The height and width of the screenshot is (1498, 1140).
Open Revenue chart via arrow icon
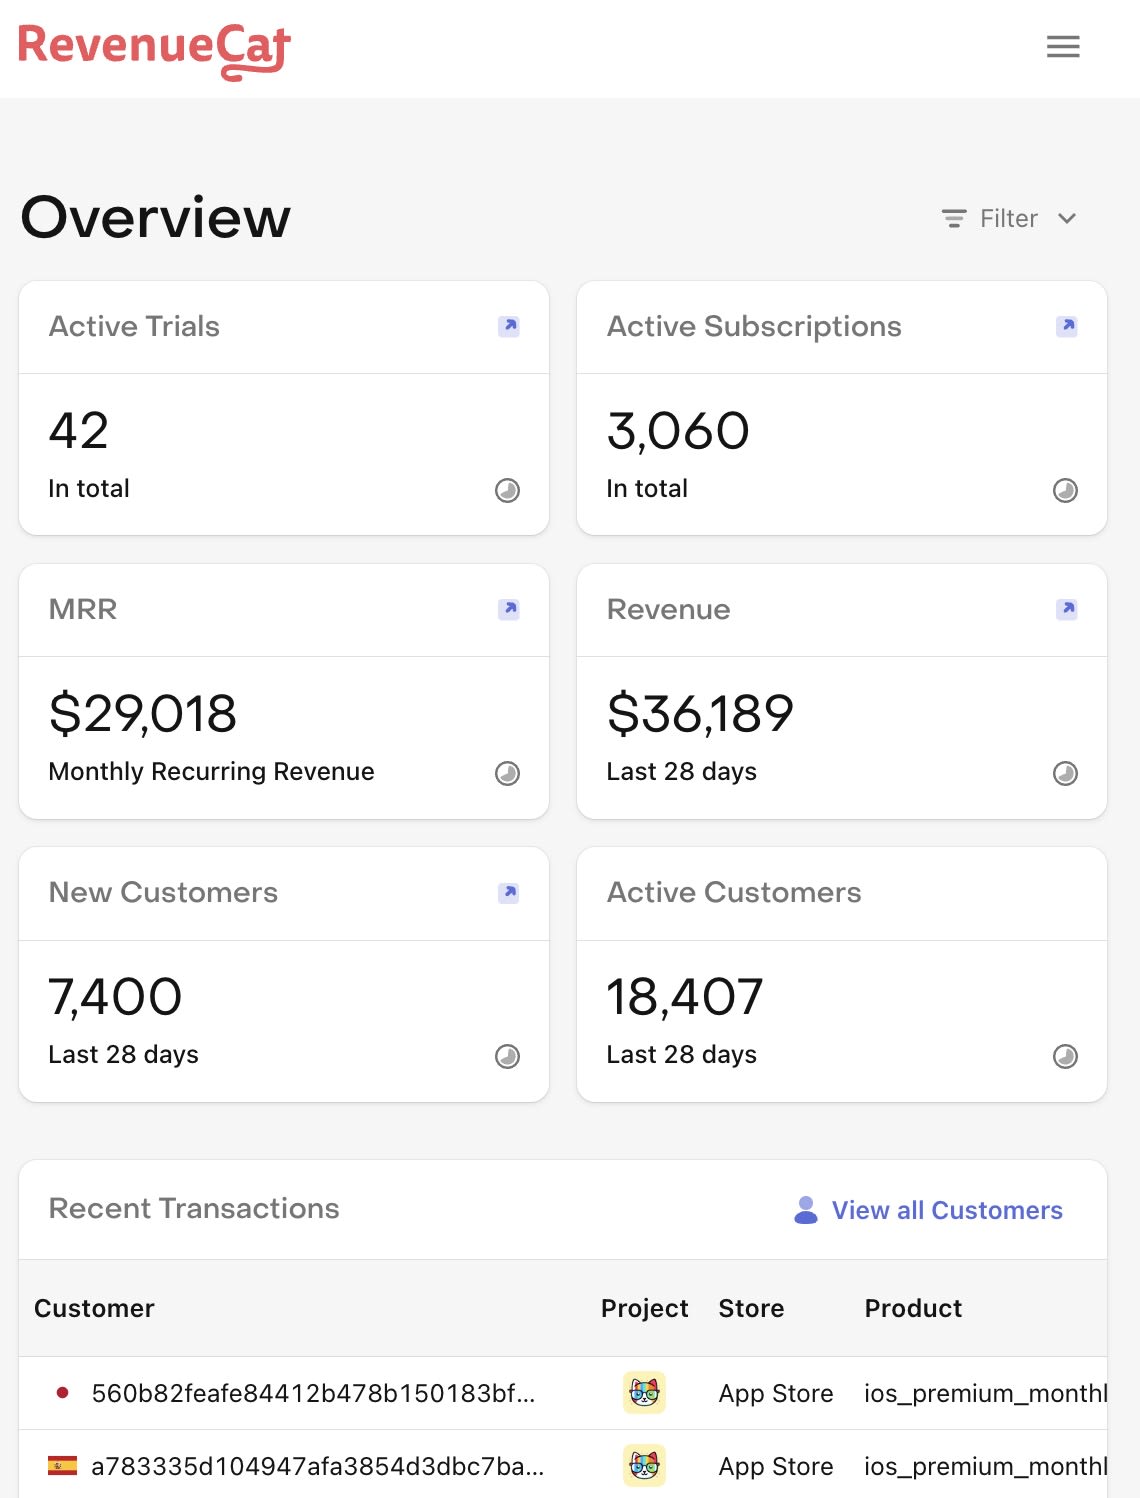[1067, 609]
